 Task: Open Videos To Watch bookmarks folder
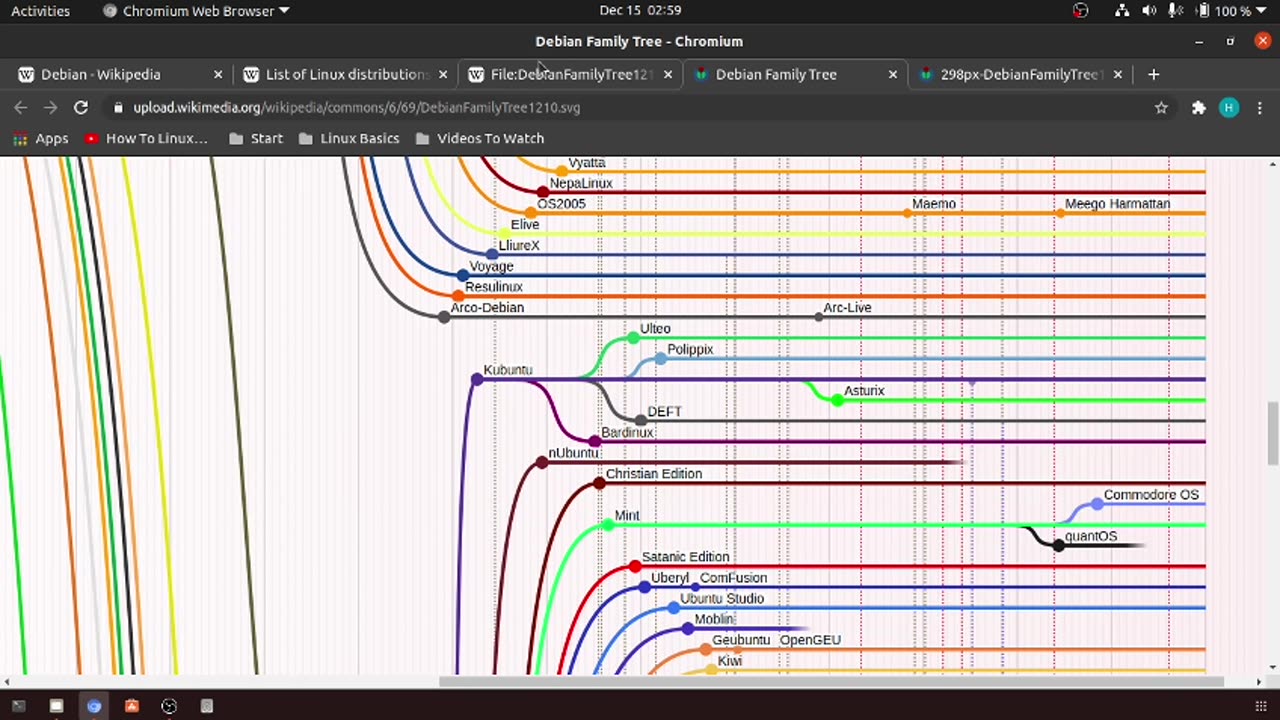(480, 138)
